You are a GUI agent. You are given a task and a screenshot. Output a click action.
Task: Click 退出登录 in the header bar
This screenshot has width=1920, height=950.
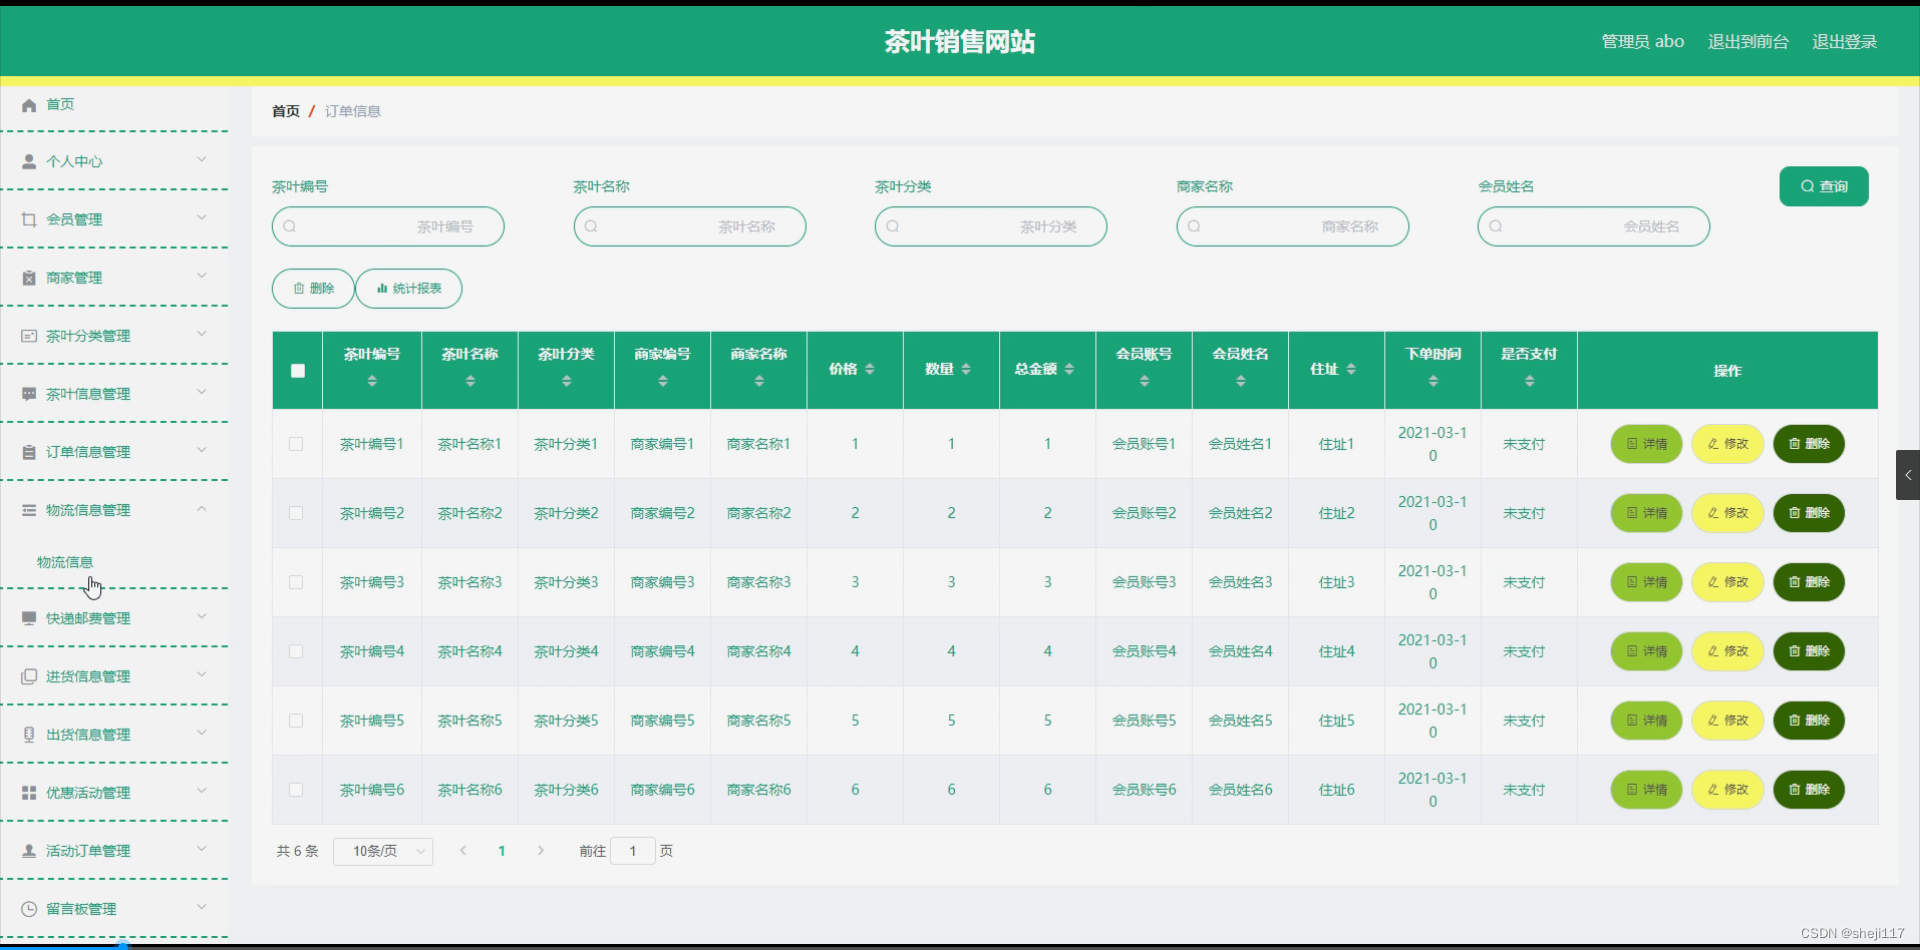click(1845, 41)
